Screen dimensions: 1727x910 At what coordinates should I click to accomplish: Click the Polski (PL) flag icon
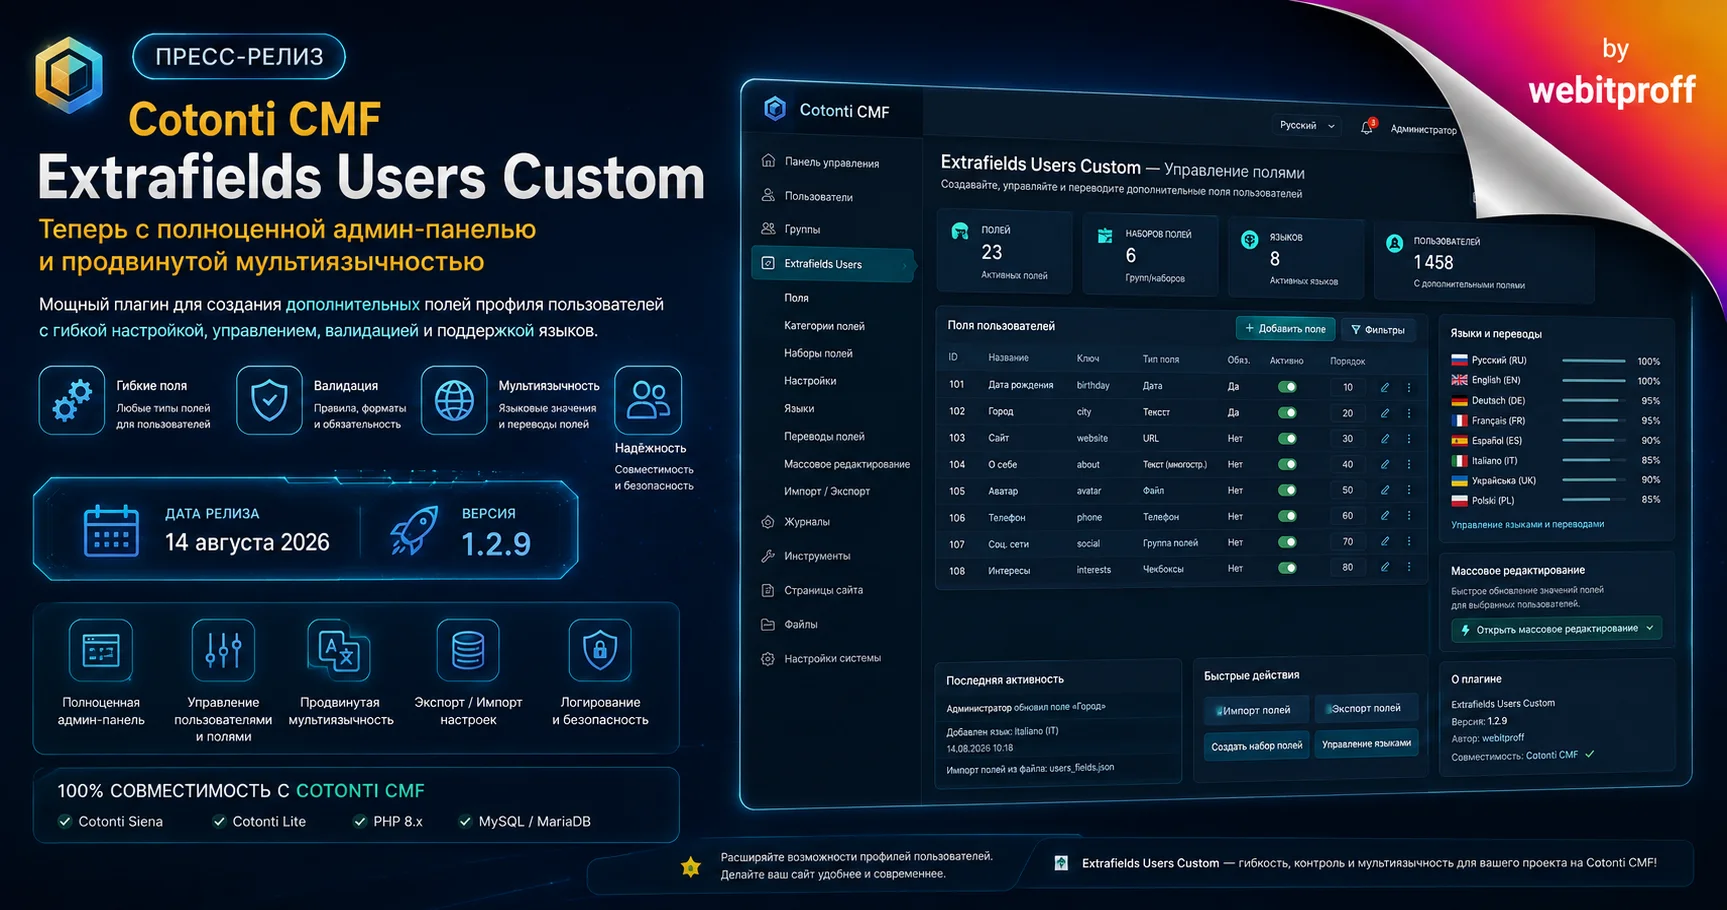[x=1459, y=500]
